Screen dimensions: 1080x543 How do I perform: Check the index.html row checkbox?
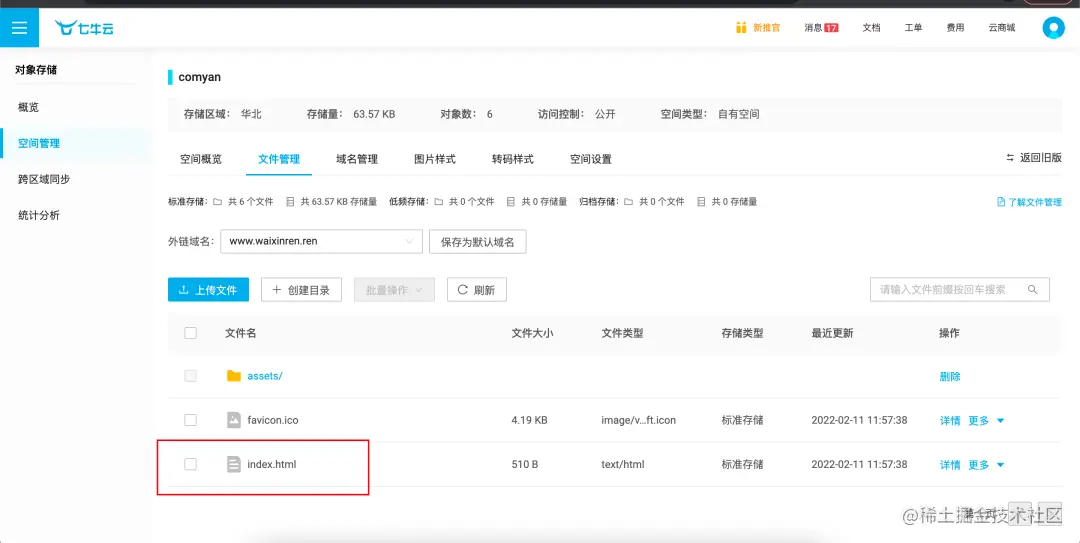coord(191,464)
